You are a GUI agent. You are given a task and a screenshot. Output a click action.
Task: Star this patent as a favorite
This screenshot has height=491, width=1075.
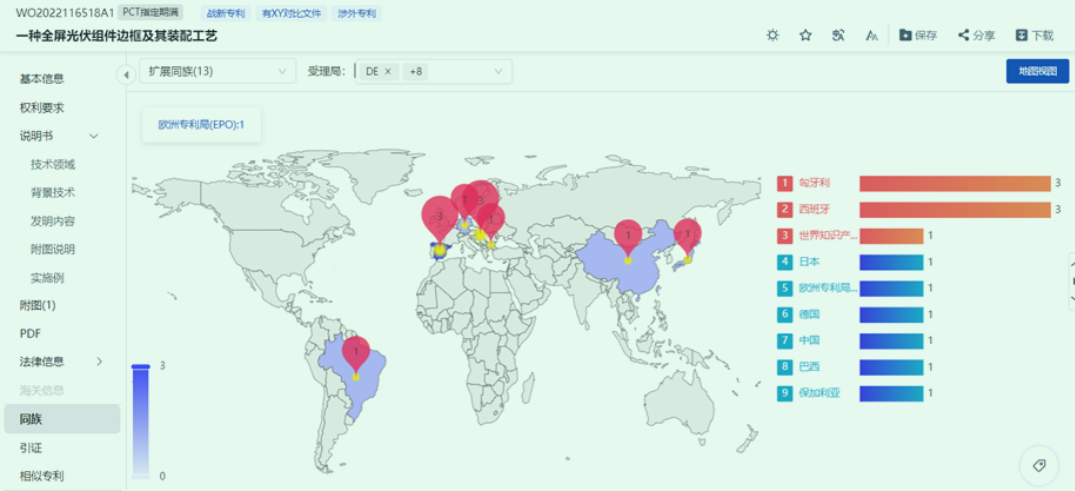click(806, 36)
